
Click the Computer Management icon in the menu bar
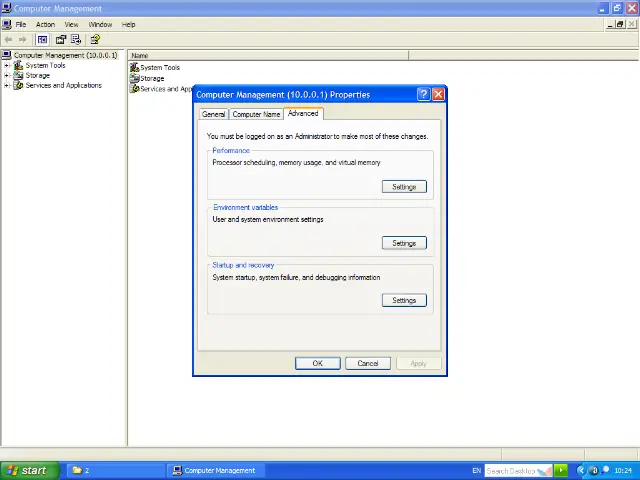7,24
